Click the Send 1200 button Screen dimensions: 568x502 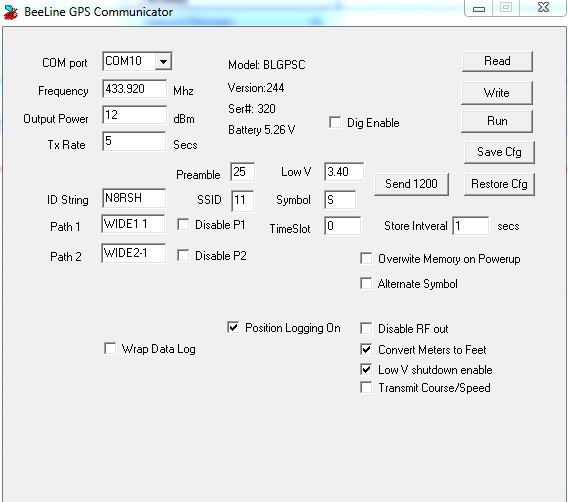(x=411, y=184)
